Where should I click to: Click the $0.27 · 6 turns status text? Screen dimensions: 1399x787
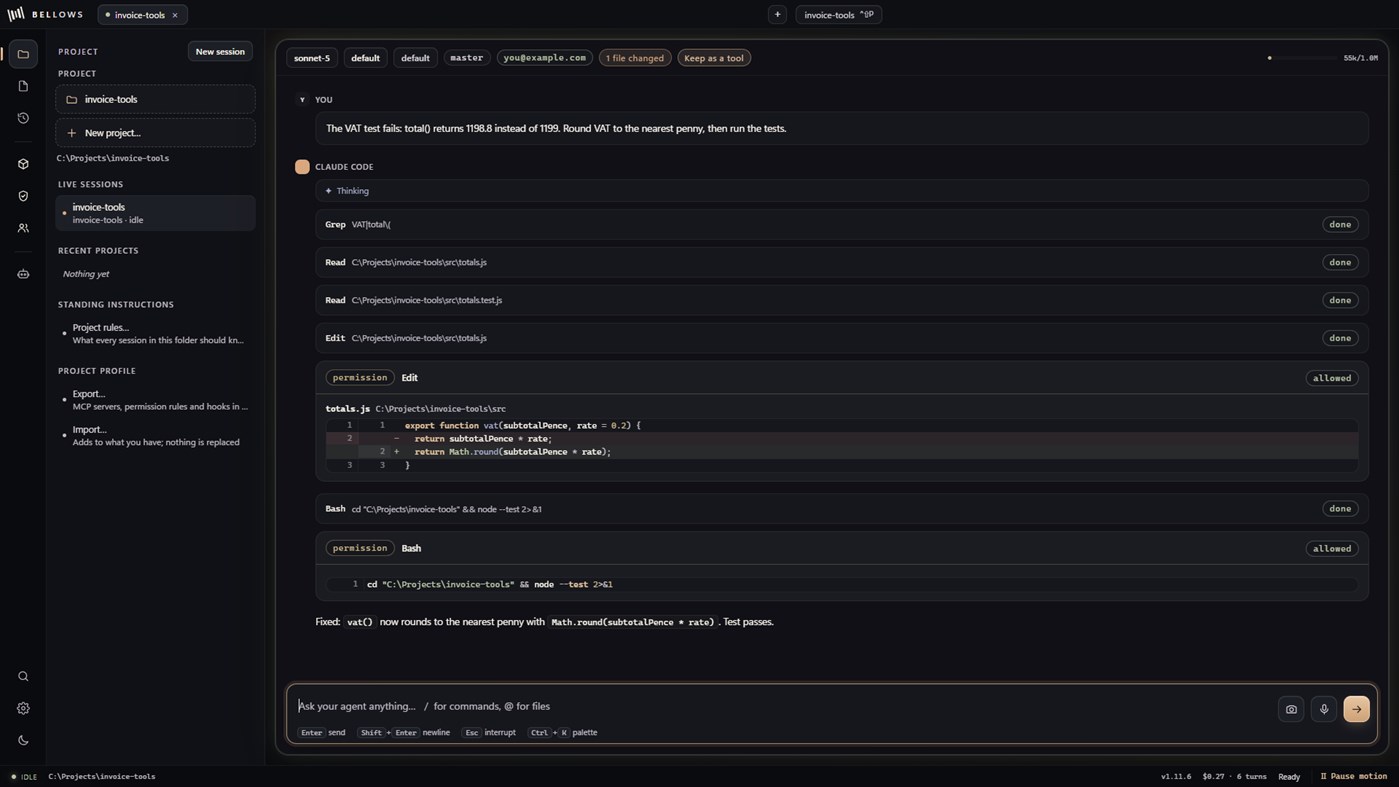click(x=1234, y=776)
